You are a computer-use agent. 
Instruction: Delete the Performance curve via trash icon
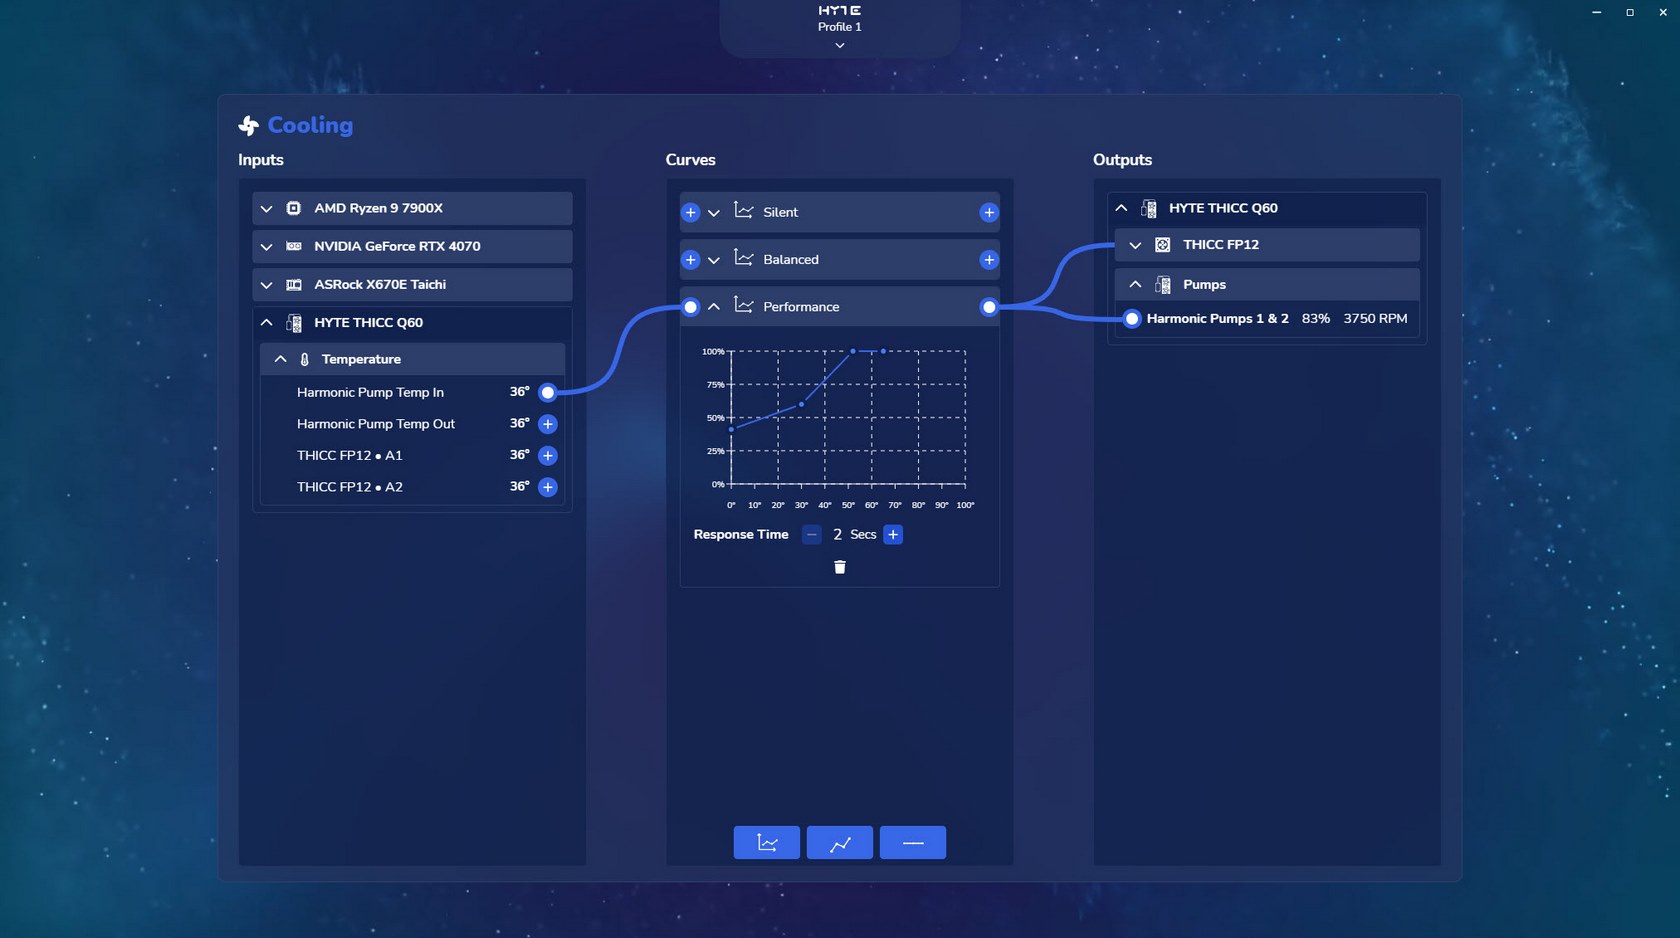click(x=840, y=567)
